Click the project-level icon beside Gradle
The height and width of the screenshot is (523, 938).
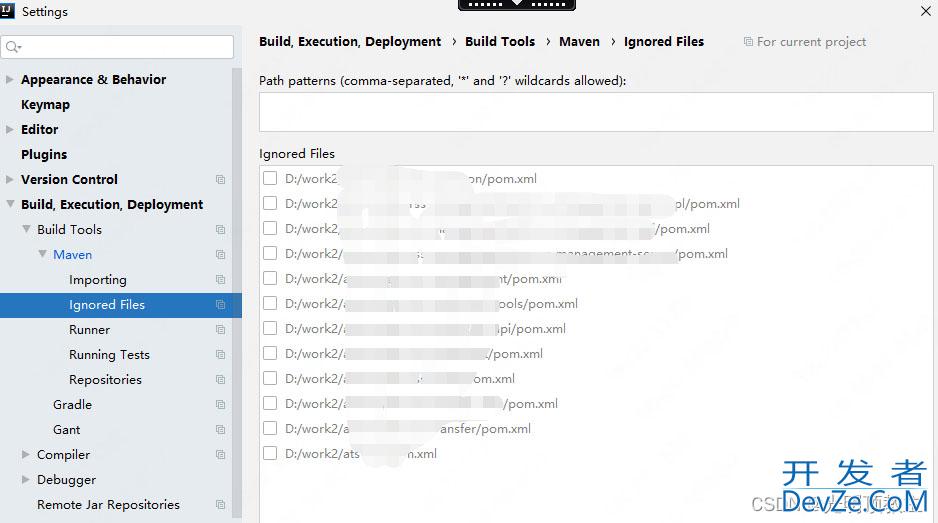tap(220, 405)
